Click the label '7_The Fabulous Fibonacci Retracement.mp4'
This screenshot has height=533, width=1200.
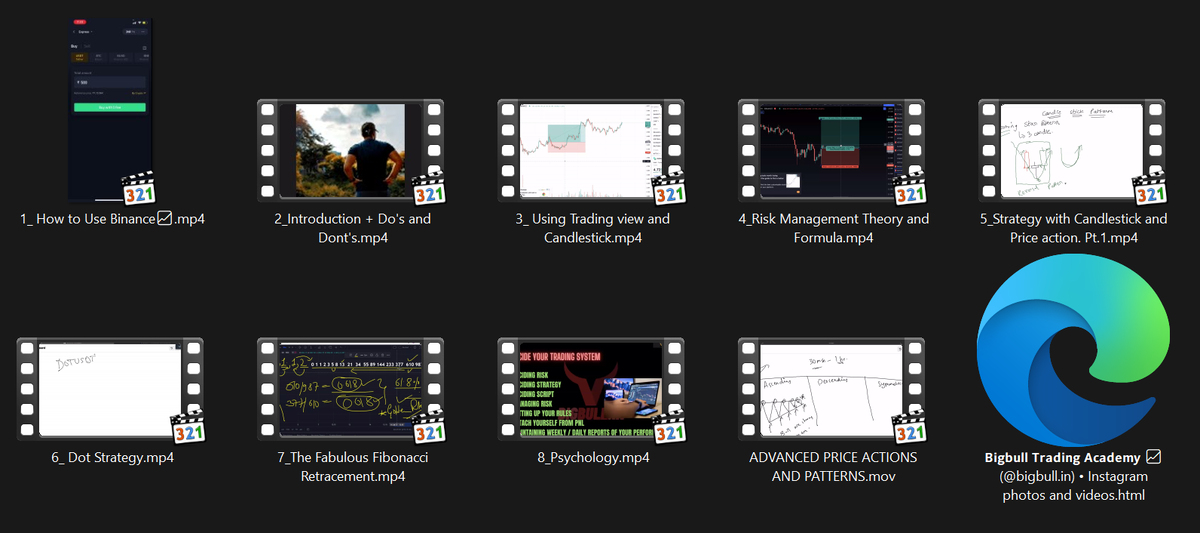(x=352, y=467)
